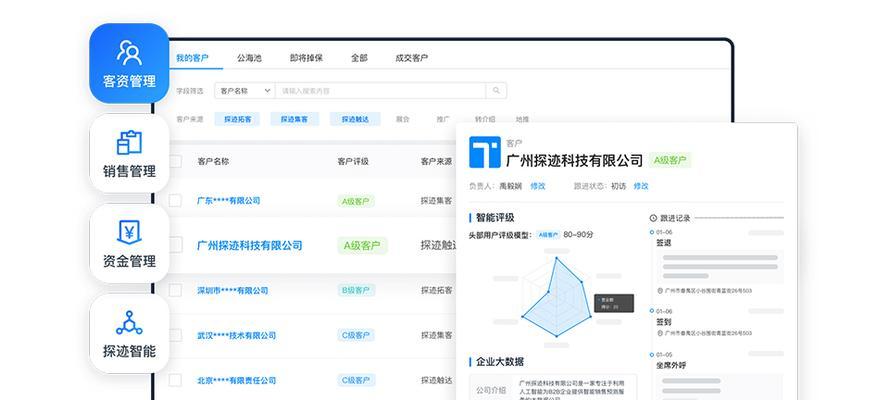Filter source by 展会
Screen dimensions: 889x400
(403, 120)
